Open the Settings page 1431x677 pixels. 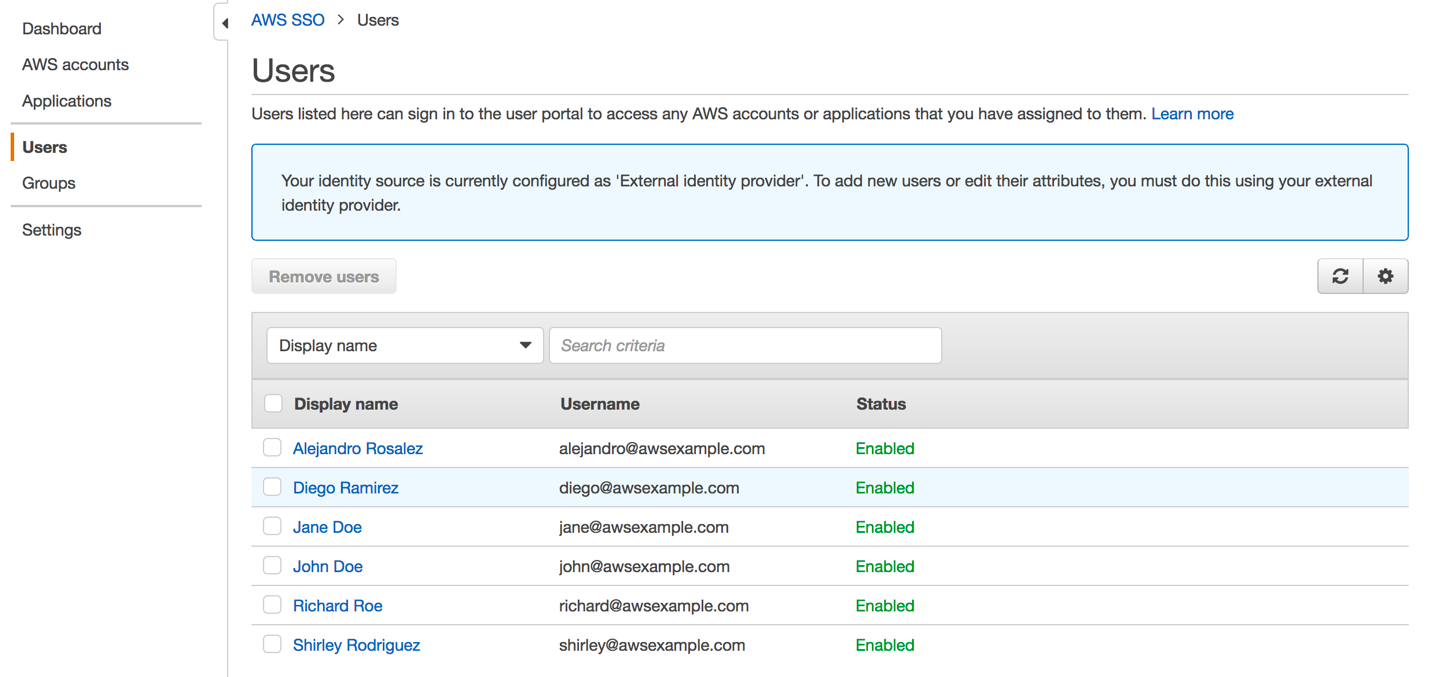click(51, 229)
